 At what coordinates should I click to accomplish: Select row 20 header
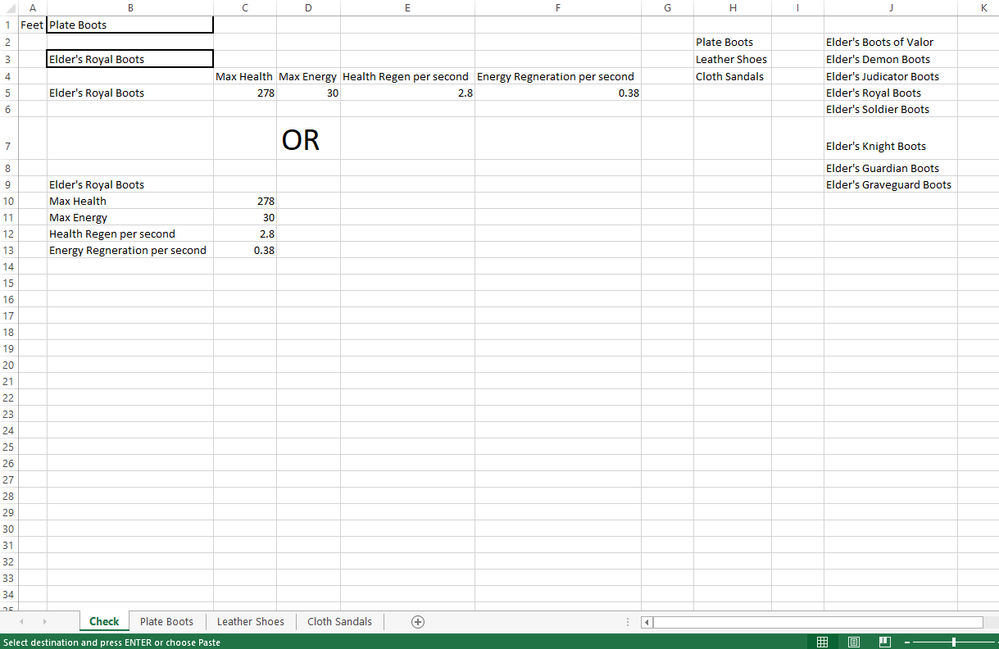8,365
